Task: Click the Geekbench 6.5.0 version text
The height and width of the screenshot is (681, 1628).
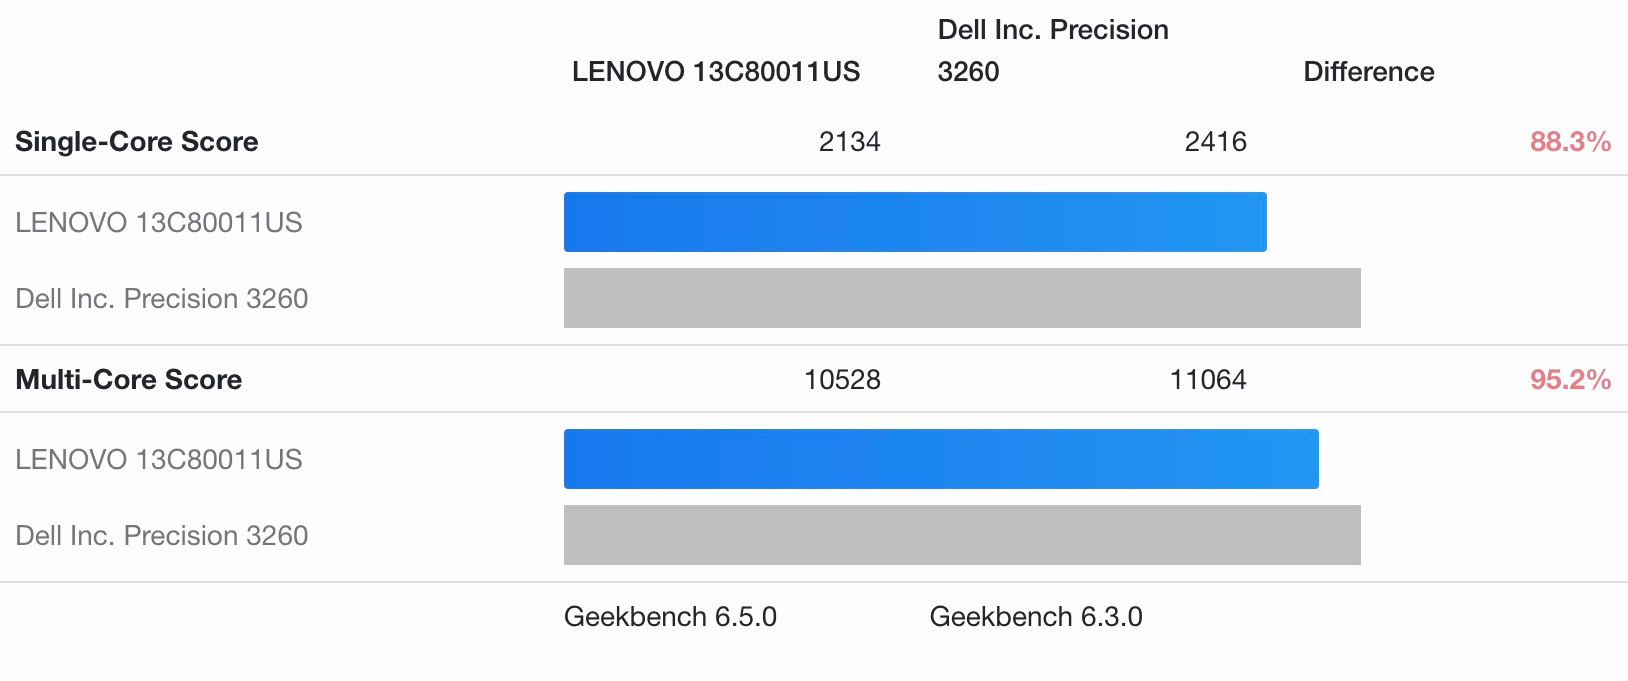Action: pos(670,617)
